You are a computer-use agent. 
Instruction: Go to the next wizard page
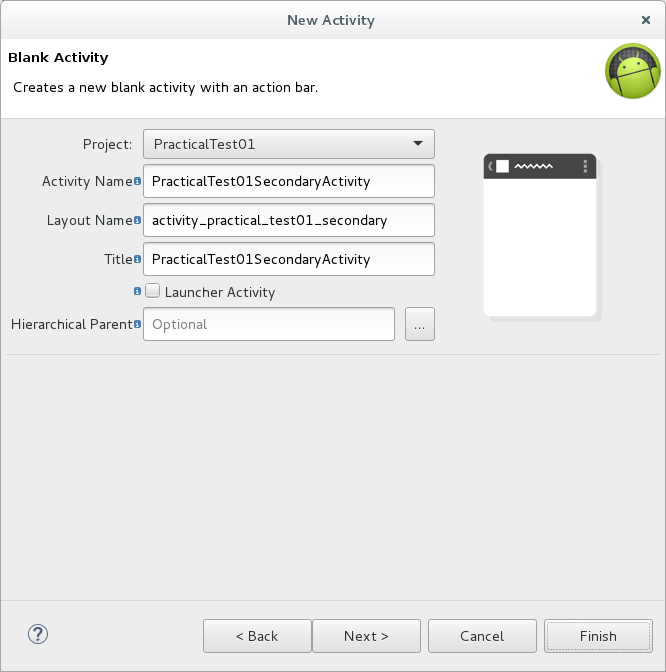(x=366, y=636)
